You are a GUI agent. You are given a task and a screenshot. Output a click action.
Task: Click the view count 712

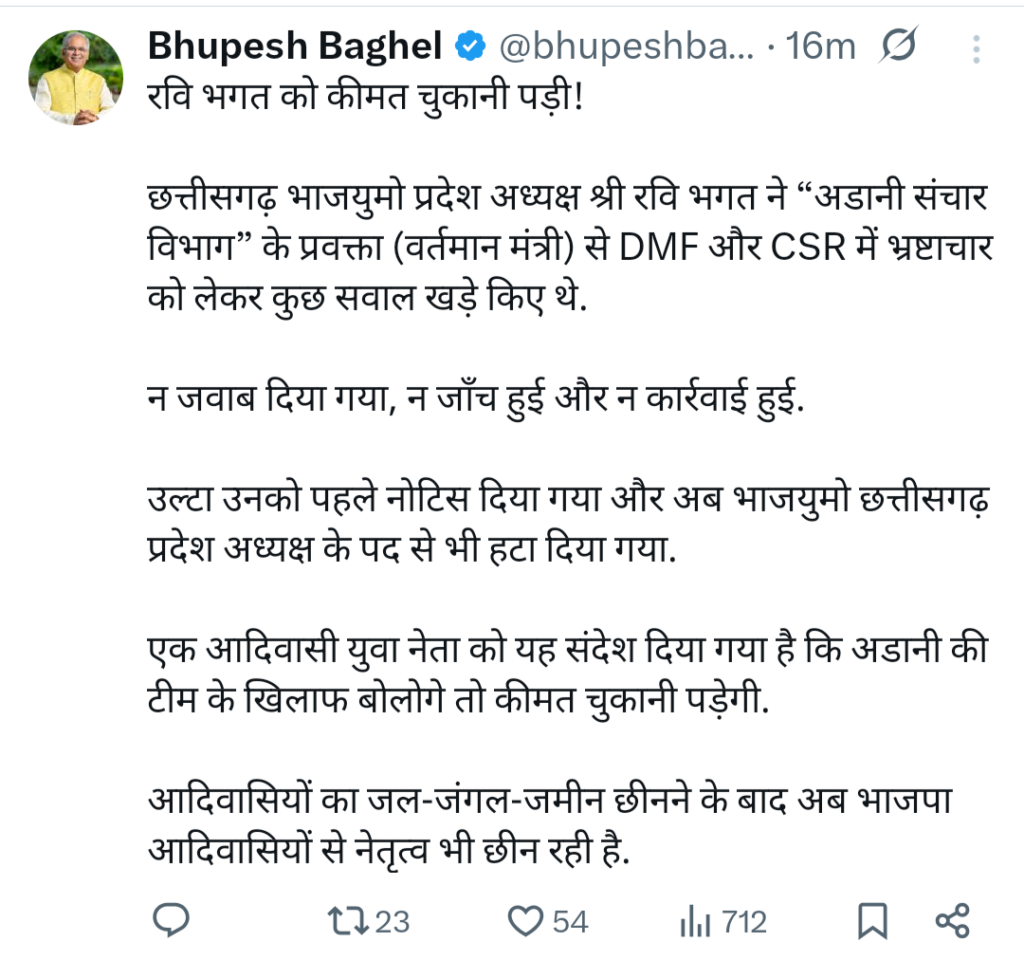pos(744,921)
